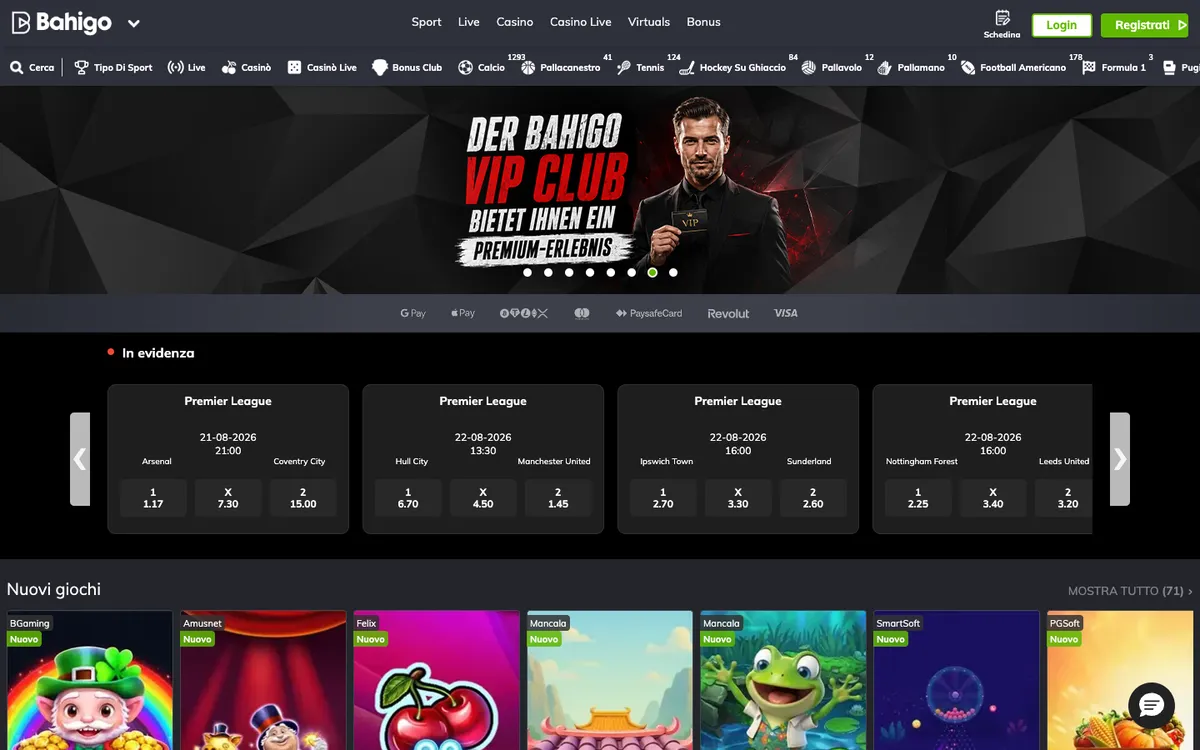Image resolution: width=1200 pixels, height=750 pixels.
Task: Select Virtuals in top menu
Action: click(x=649, y=22)
